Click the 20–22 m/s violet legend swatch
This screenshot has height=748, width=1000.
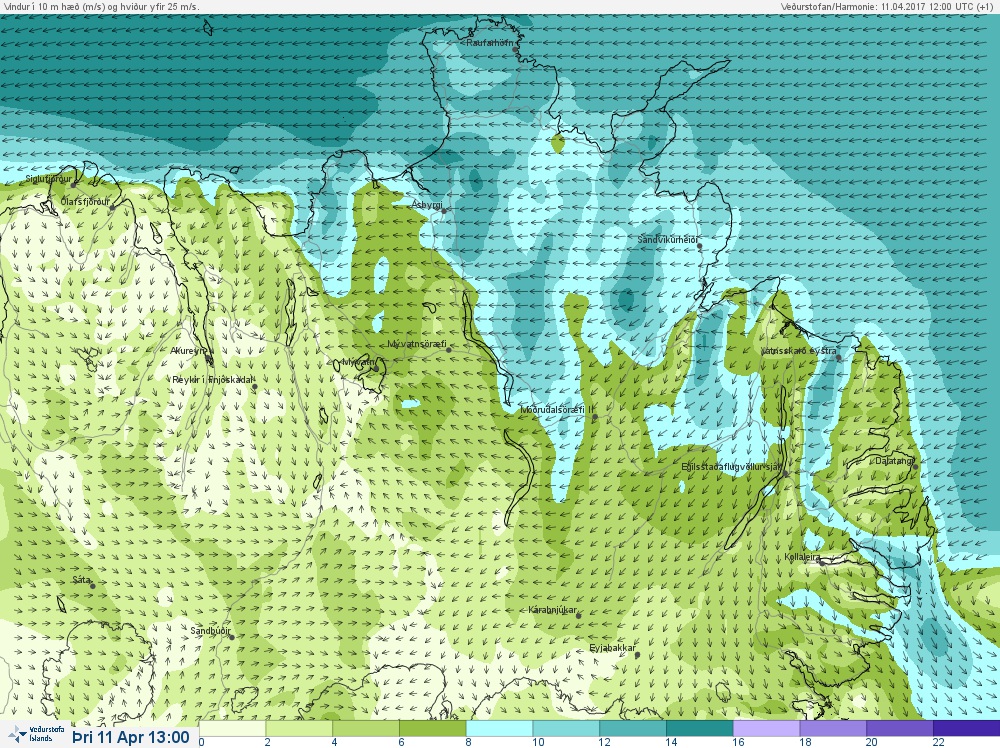[900, 728]
